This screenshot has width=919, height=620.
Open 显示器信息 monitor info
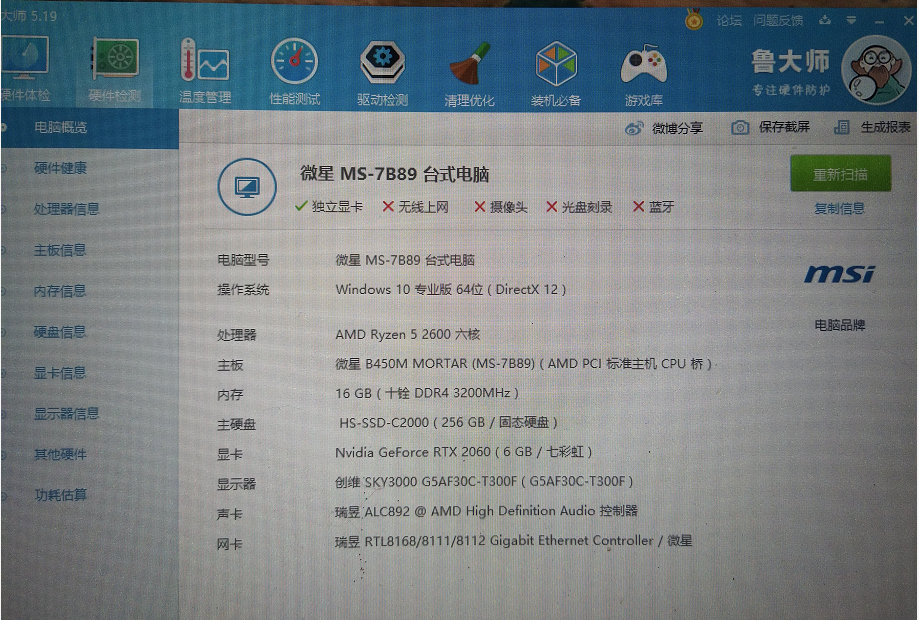tap(66, 413)
